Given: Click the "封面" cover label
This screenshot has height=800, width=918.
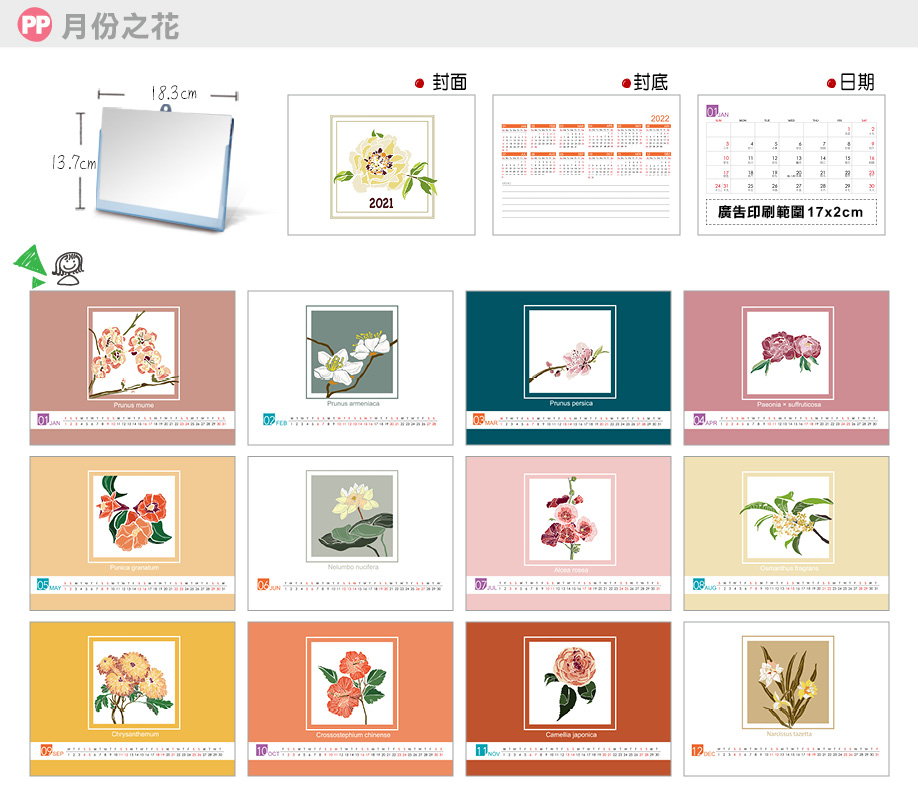Looking at the screenshot, I should 450,82.
